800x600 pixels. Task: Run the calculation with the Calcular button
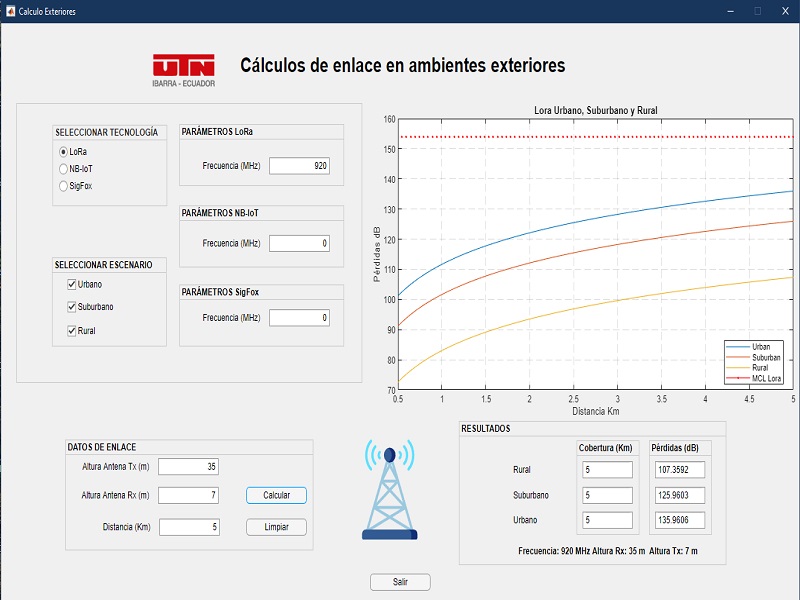pyautogui.click(x=277, y=495)
